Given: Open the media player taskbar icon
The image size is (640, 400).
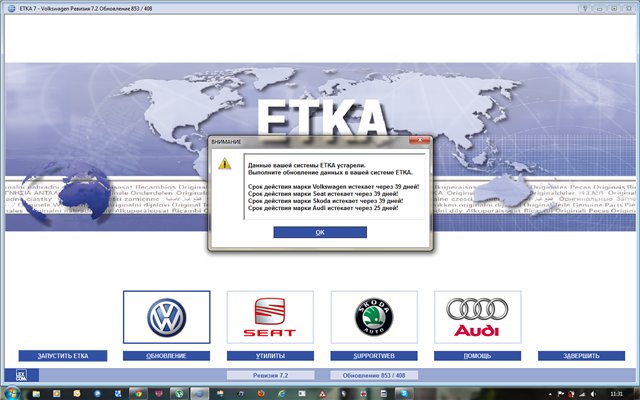Looking at the screenshot, I should pos(57,393).
